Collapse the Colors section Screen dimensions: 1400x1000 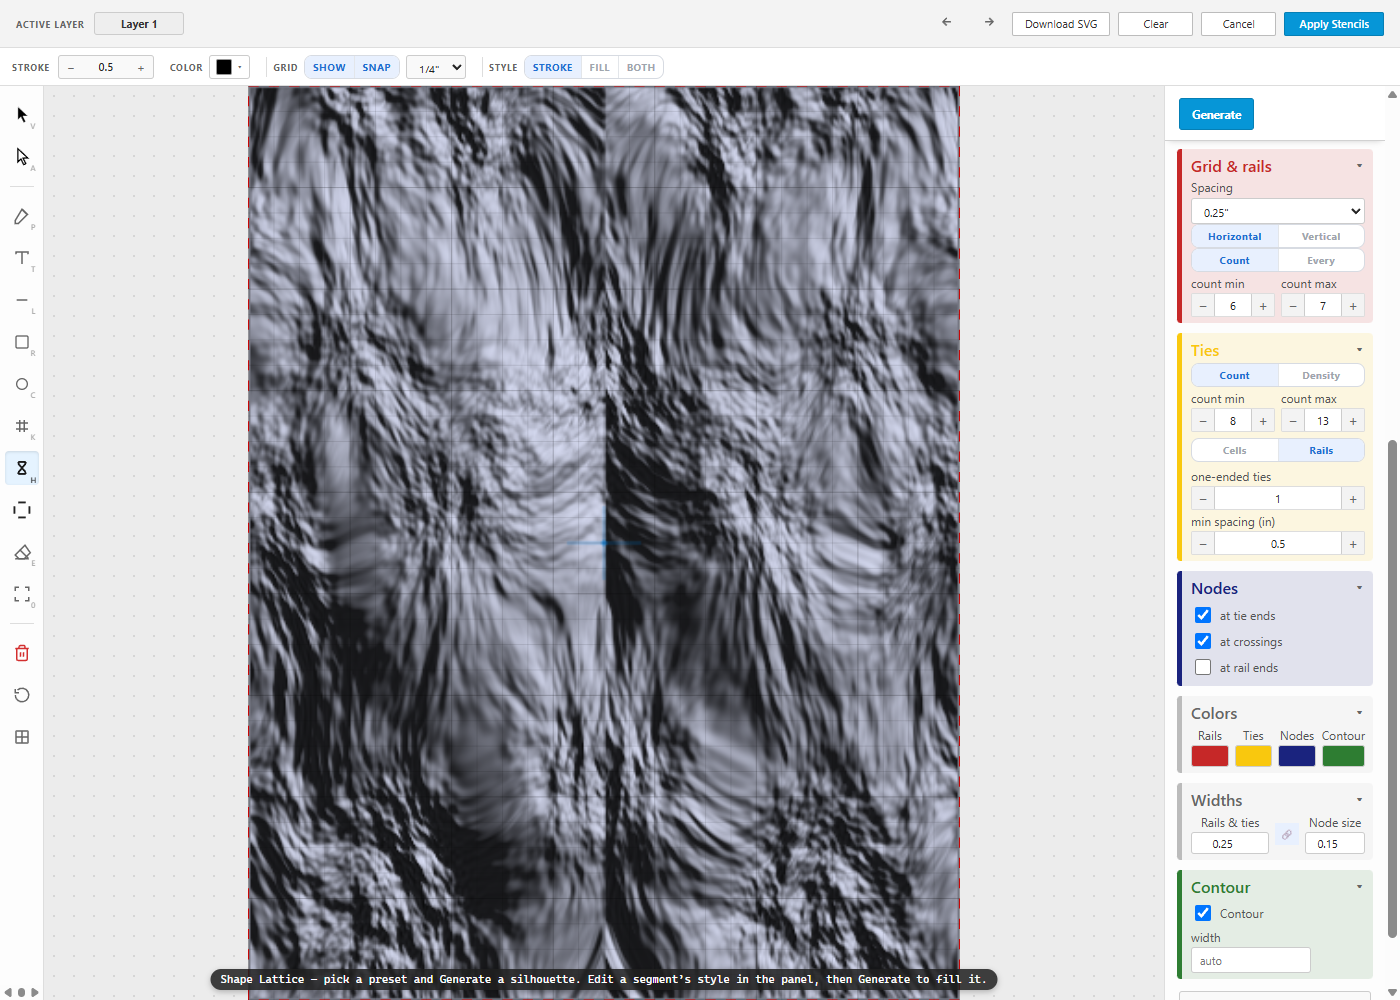click(1359, 713)
